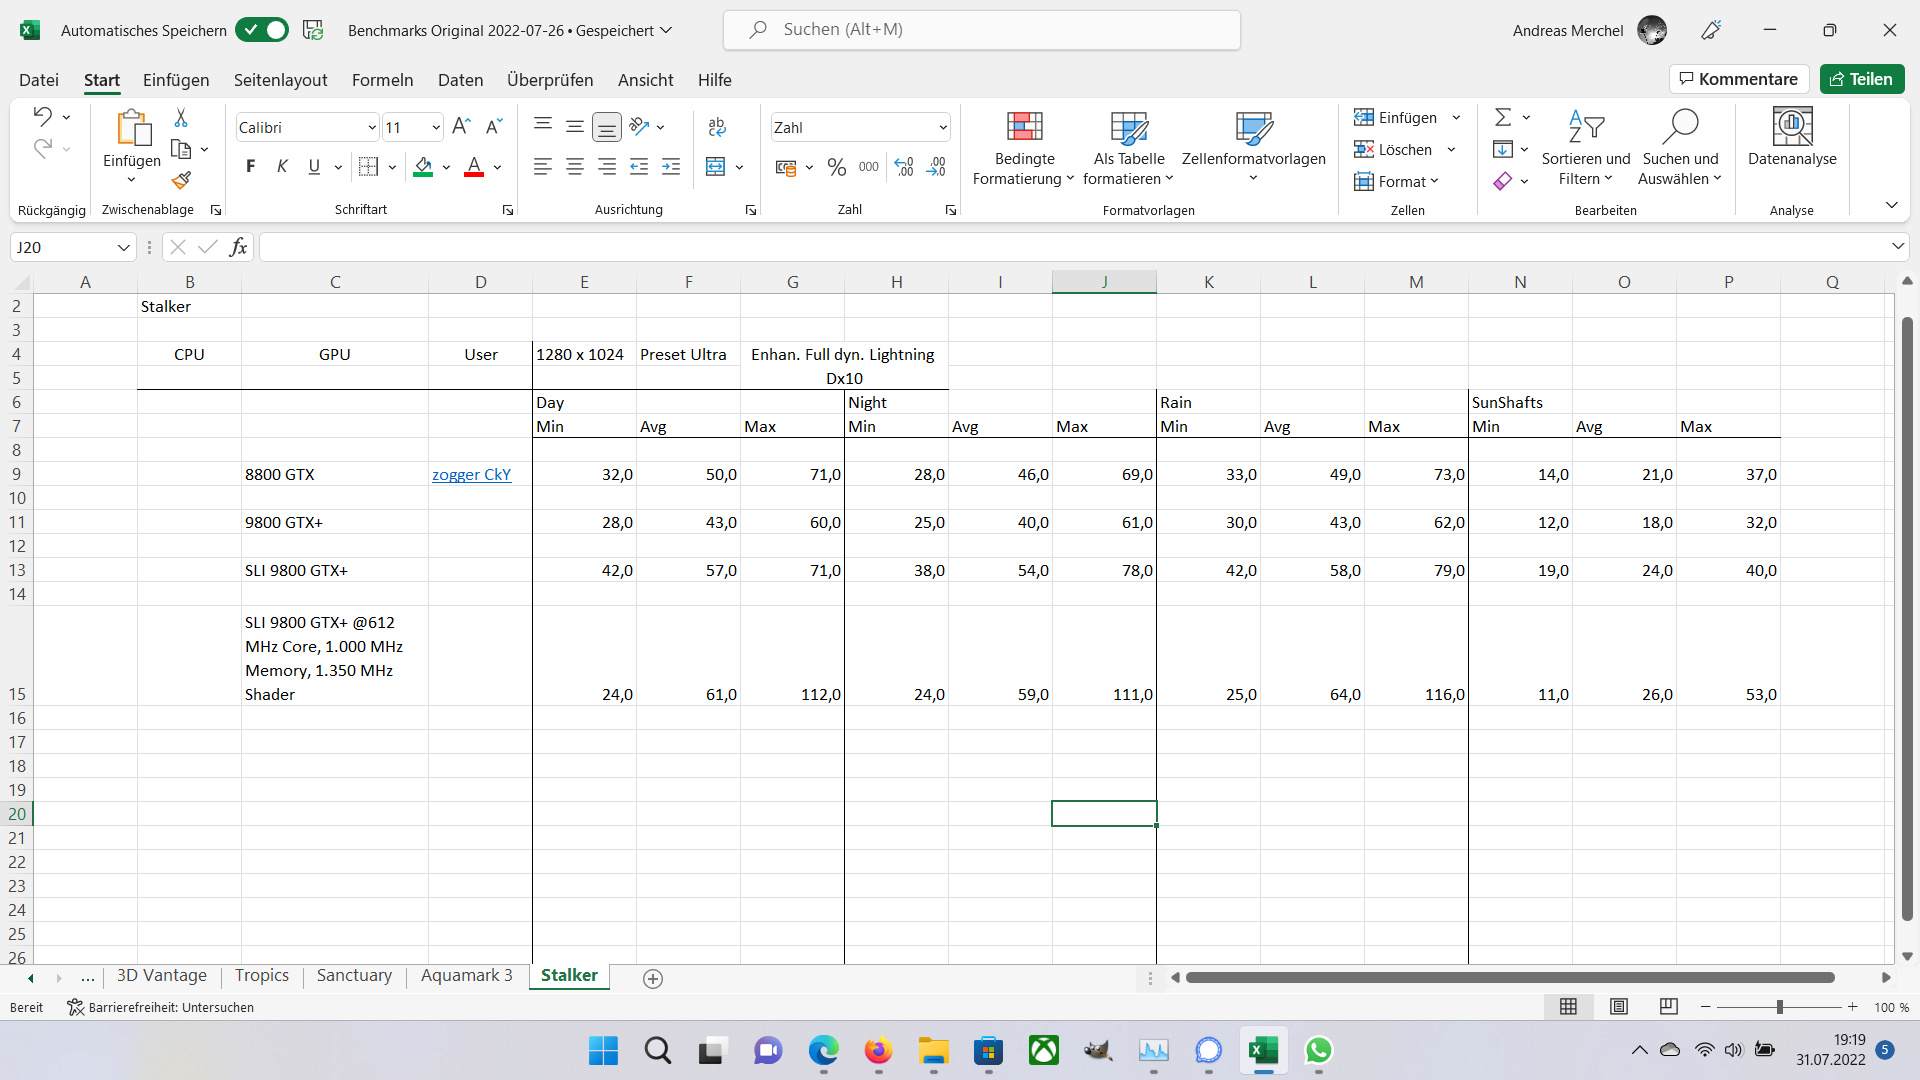Toggle bold formatting button
This screenshot has height=1080, width=1920.
click(x=250, y=167)
